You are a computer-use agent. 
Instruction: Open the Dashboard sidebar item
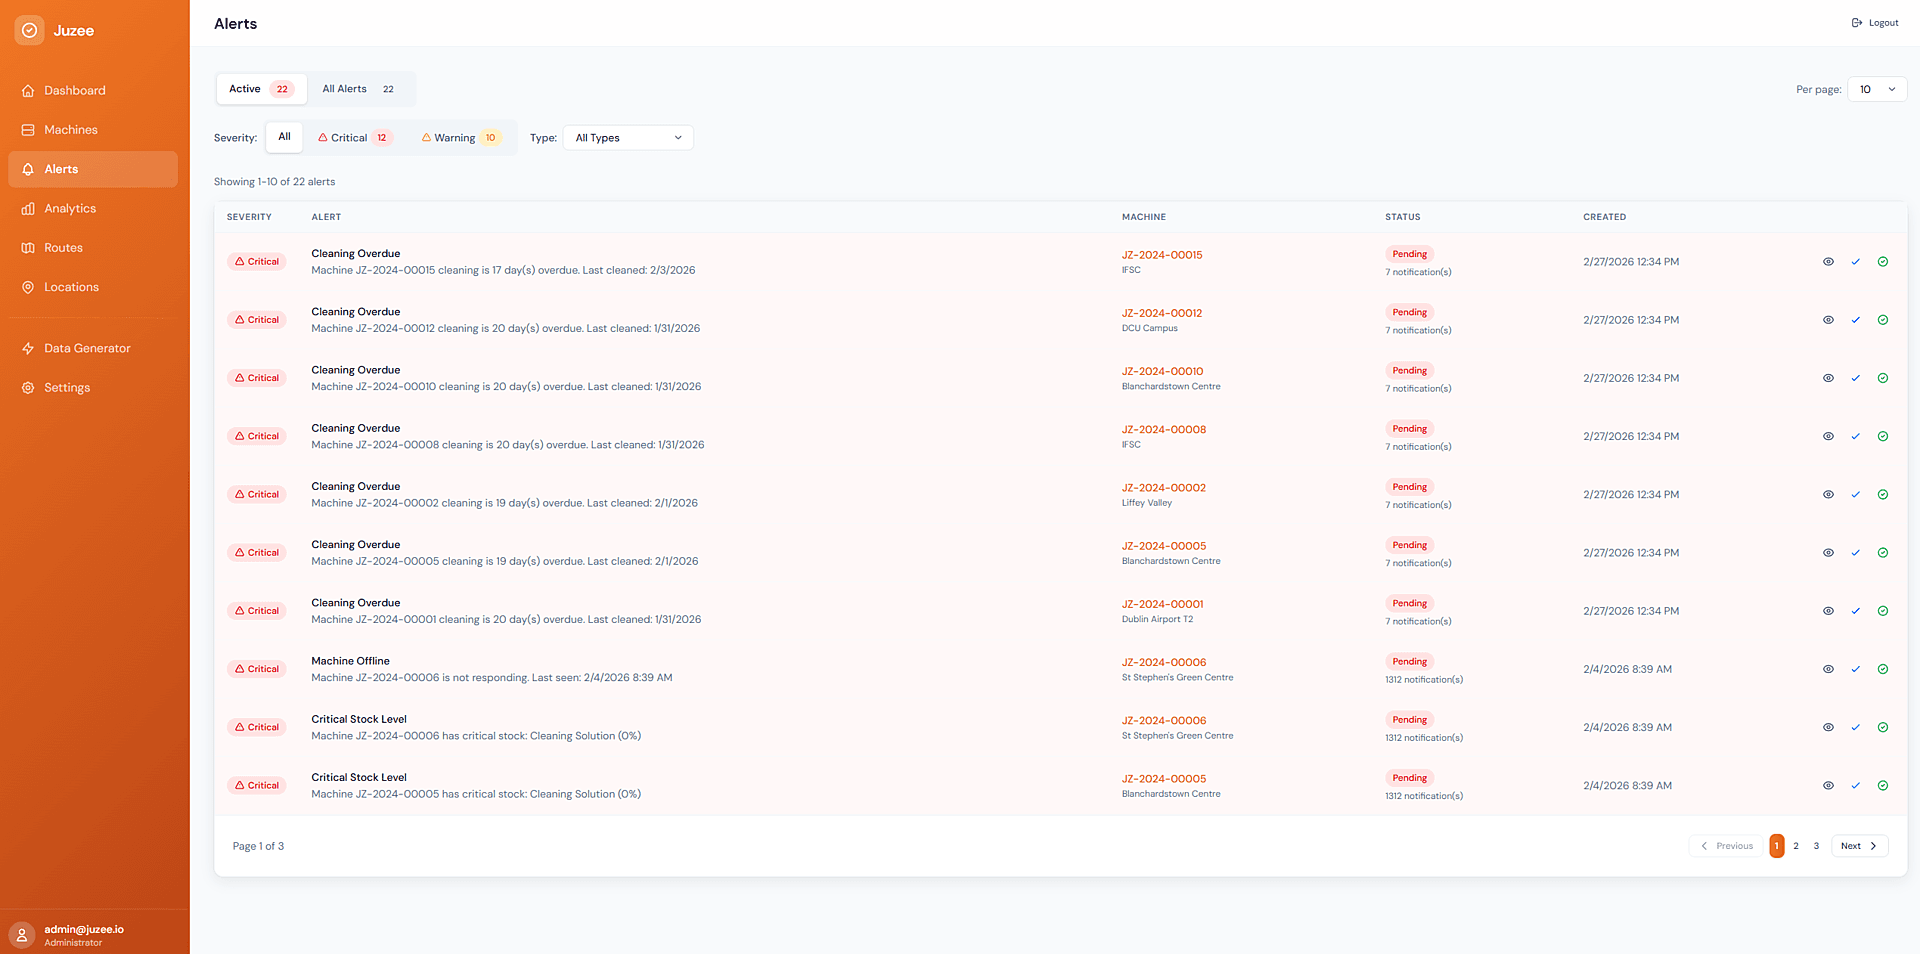coord(74,90)
